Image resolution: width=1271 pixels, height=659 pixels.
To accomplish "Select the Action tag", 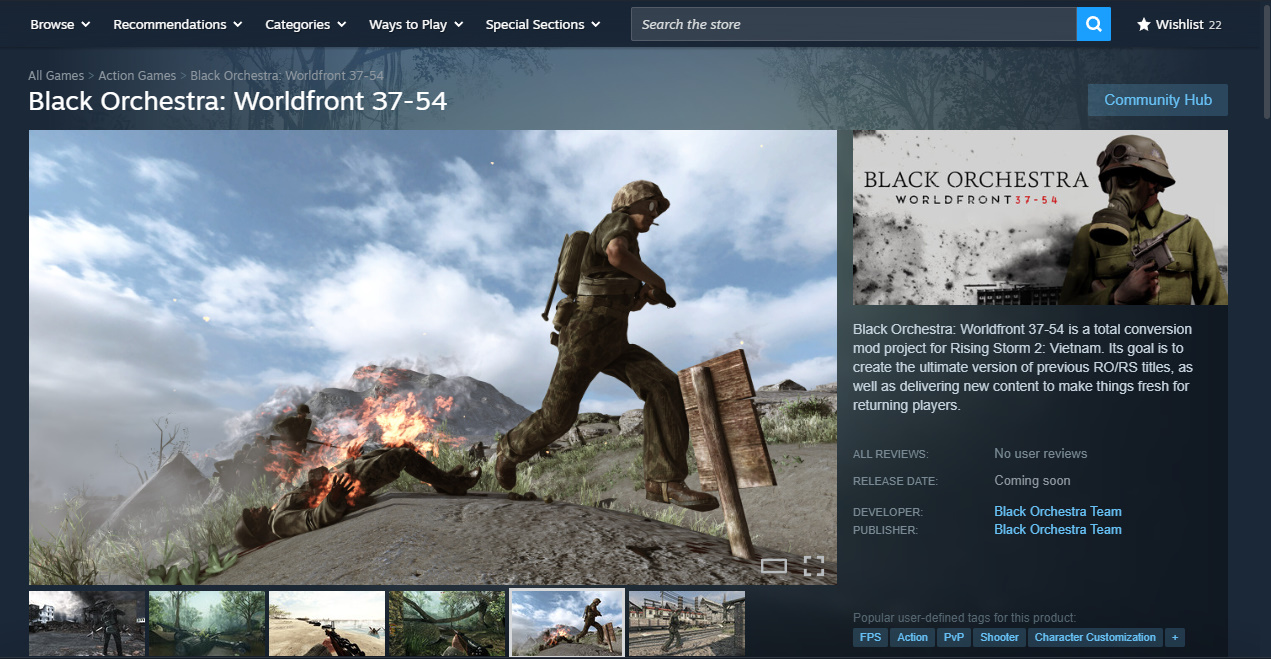I will coord(912,637).
